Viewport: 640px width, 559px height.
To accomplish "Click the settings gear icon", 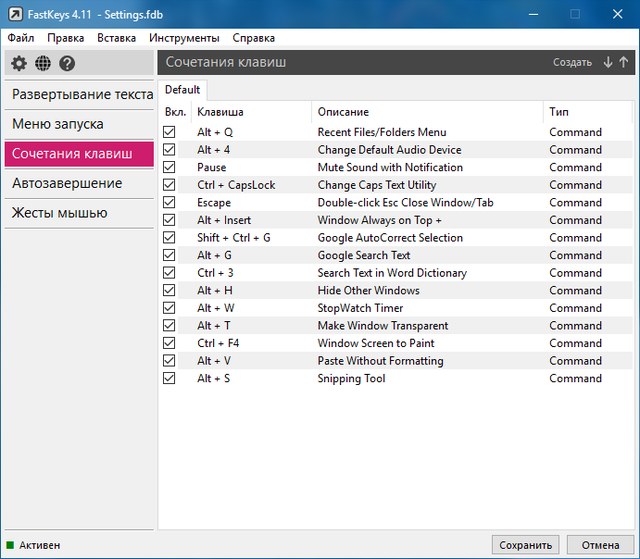I will tap(19, 63).
